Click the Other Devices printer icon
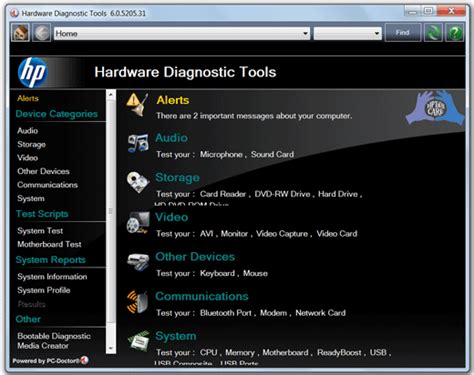 click(138, 262)
